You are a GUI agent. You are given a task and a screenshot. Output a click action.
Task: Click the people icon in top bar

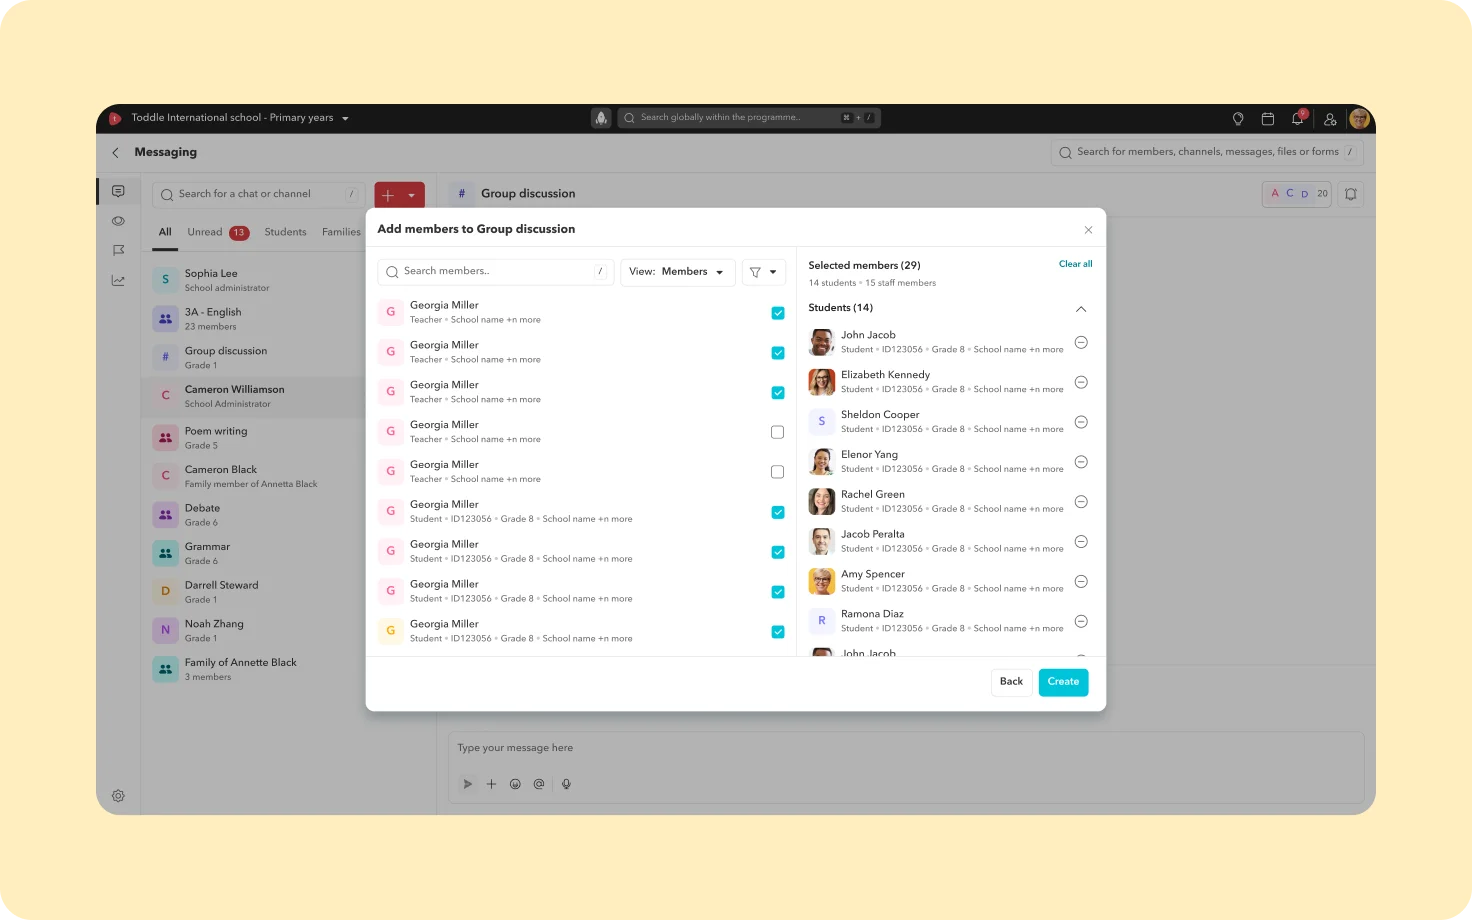click(1330, 119)
